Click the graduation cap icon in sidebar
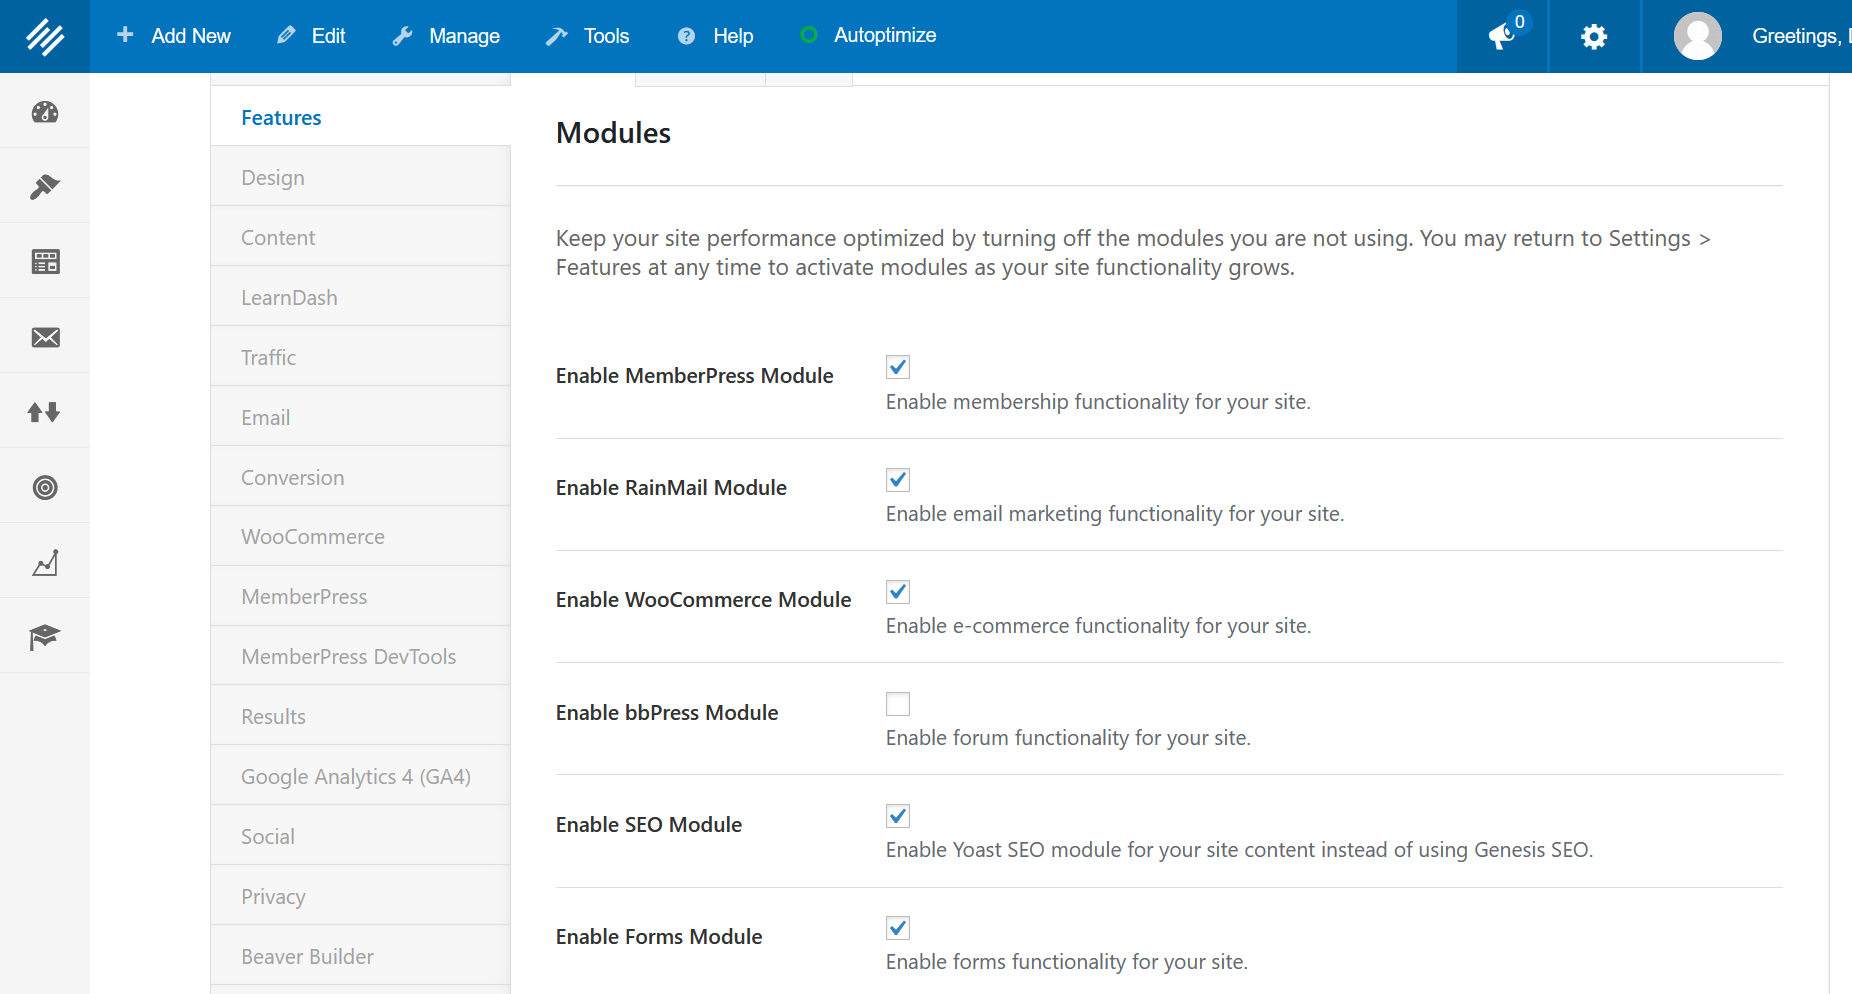 [x=45, y=637]
